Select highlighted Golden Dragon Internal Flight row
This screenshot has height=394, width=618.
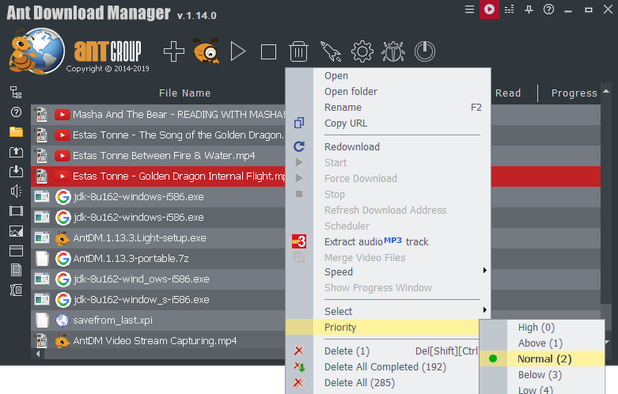pos(158,176)
